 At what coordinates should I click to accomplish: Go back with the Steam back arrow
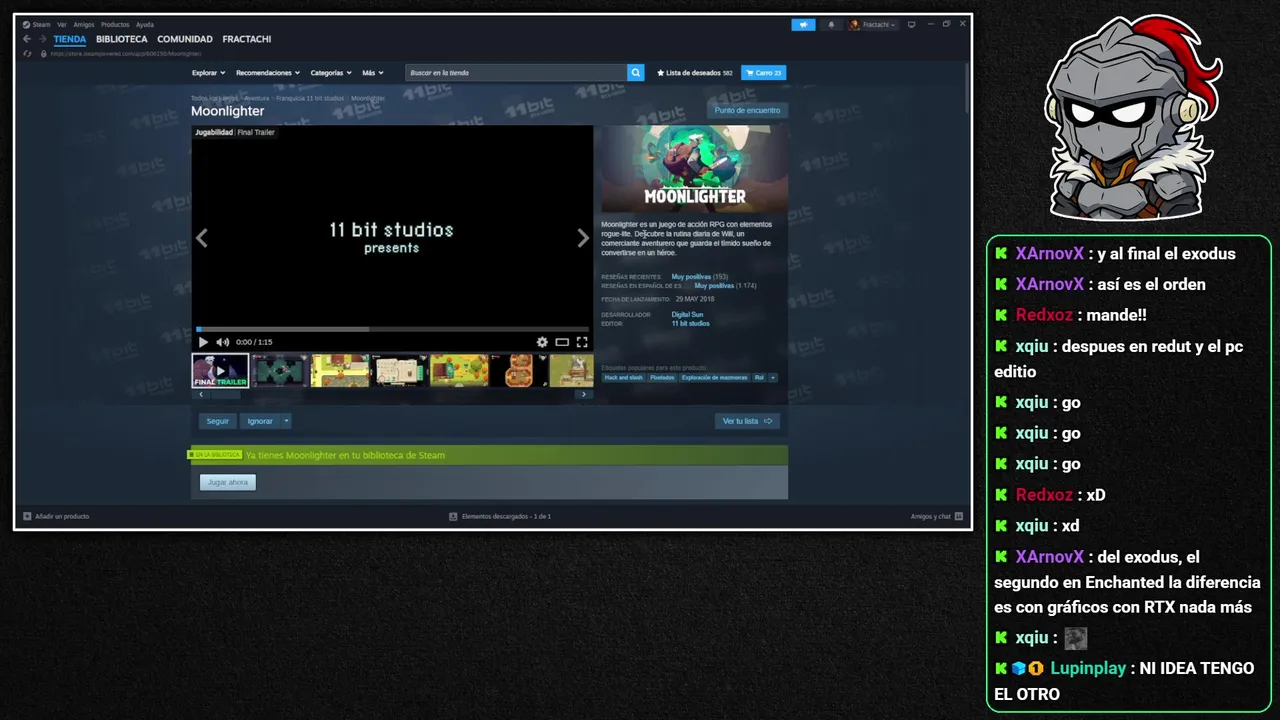(27, 39)
